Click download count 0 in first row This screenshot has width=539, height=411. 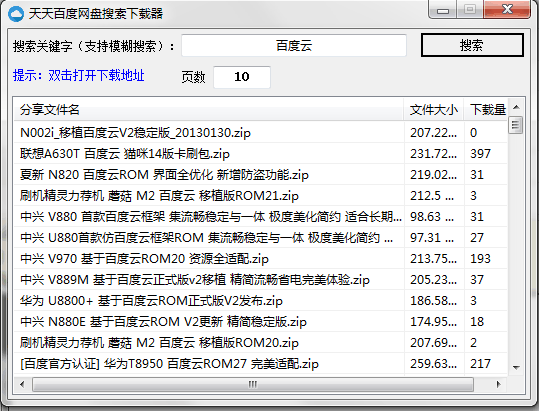[x=473, y=133]
